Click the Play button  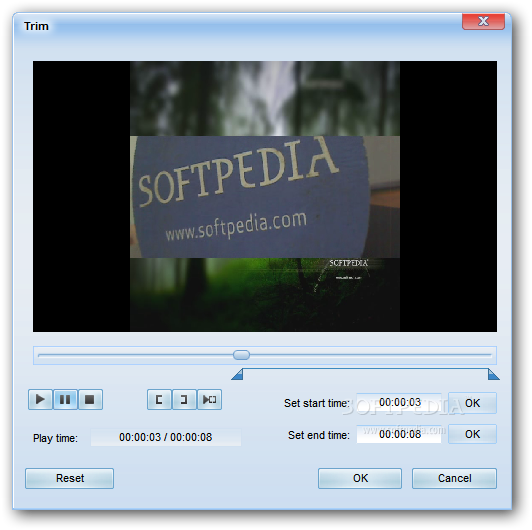[x=40, y=399]
